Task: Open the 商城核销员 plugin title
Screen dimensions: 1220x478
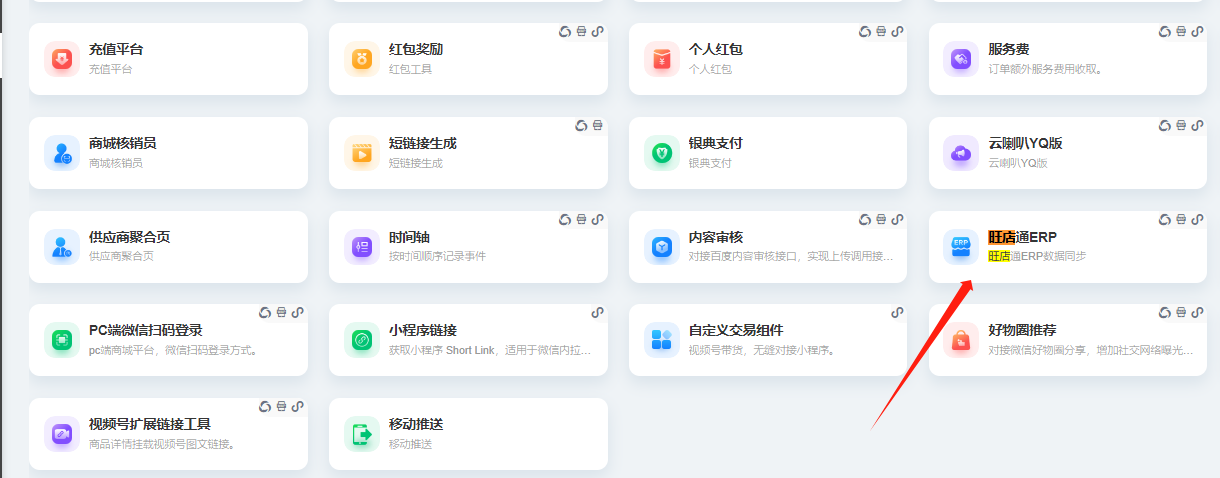Action: pos(122,143)
